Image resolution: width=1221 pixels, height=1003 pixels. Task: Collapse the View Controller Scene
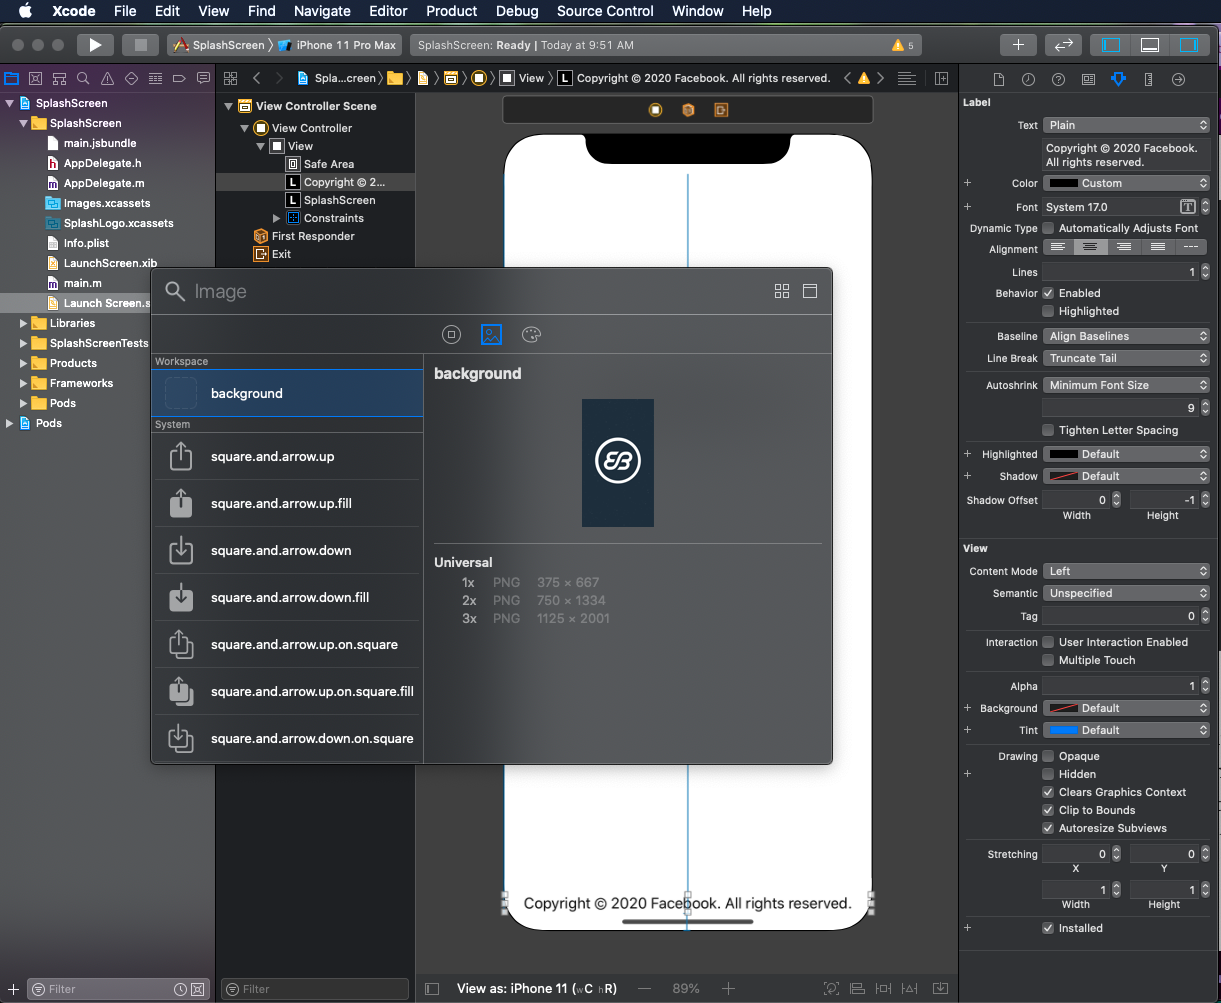pyautogui.click(x=229, y=106)
